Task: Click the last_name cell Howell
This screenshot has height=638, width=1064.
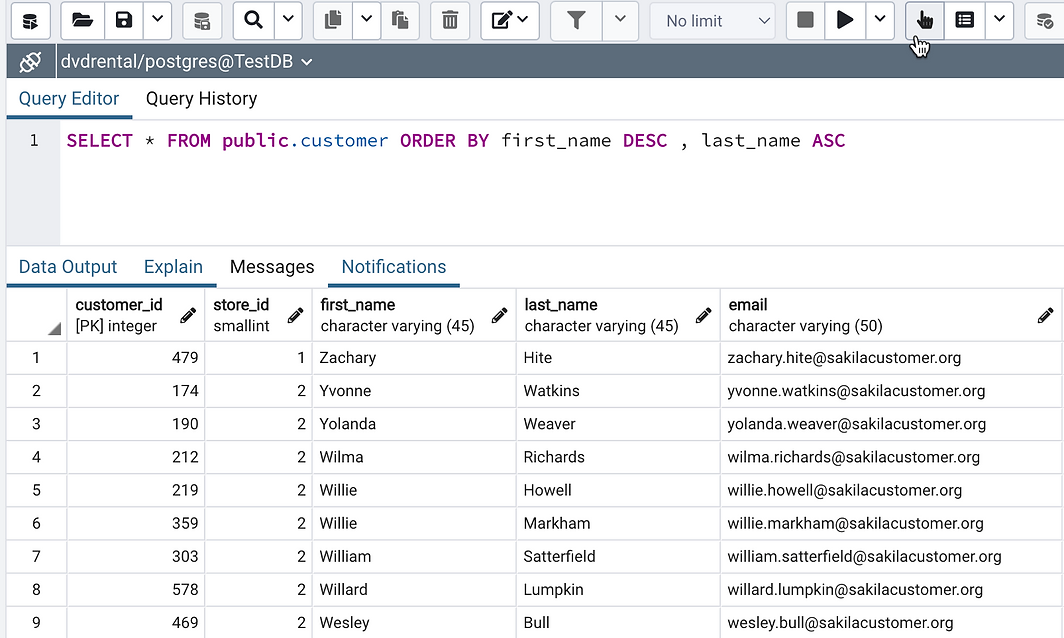Action: pos(618,490)
